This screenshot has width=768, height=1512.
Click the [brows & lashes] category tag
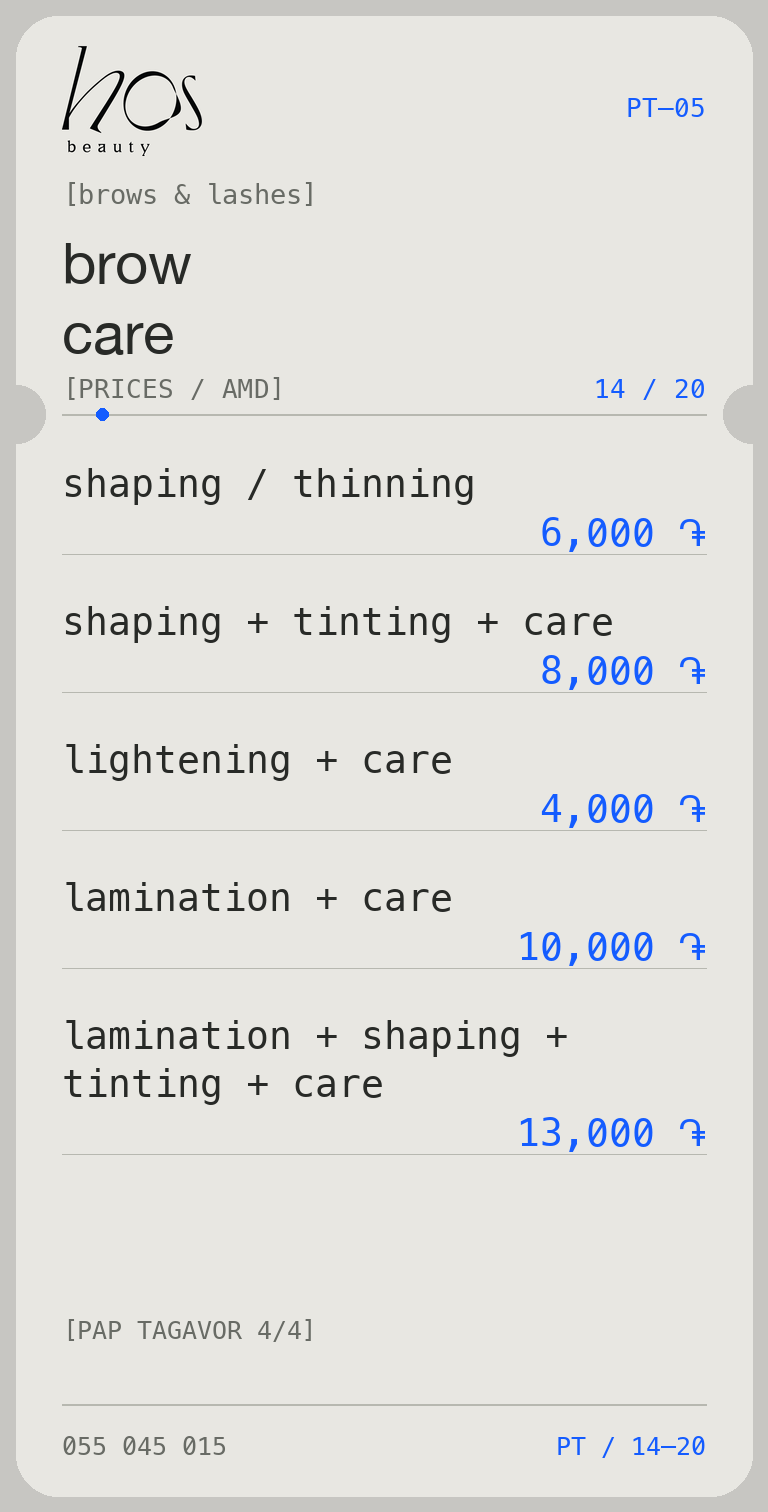pyautogui.click(x=190, y=194)
